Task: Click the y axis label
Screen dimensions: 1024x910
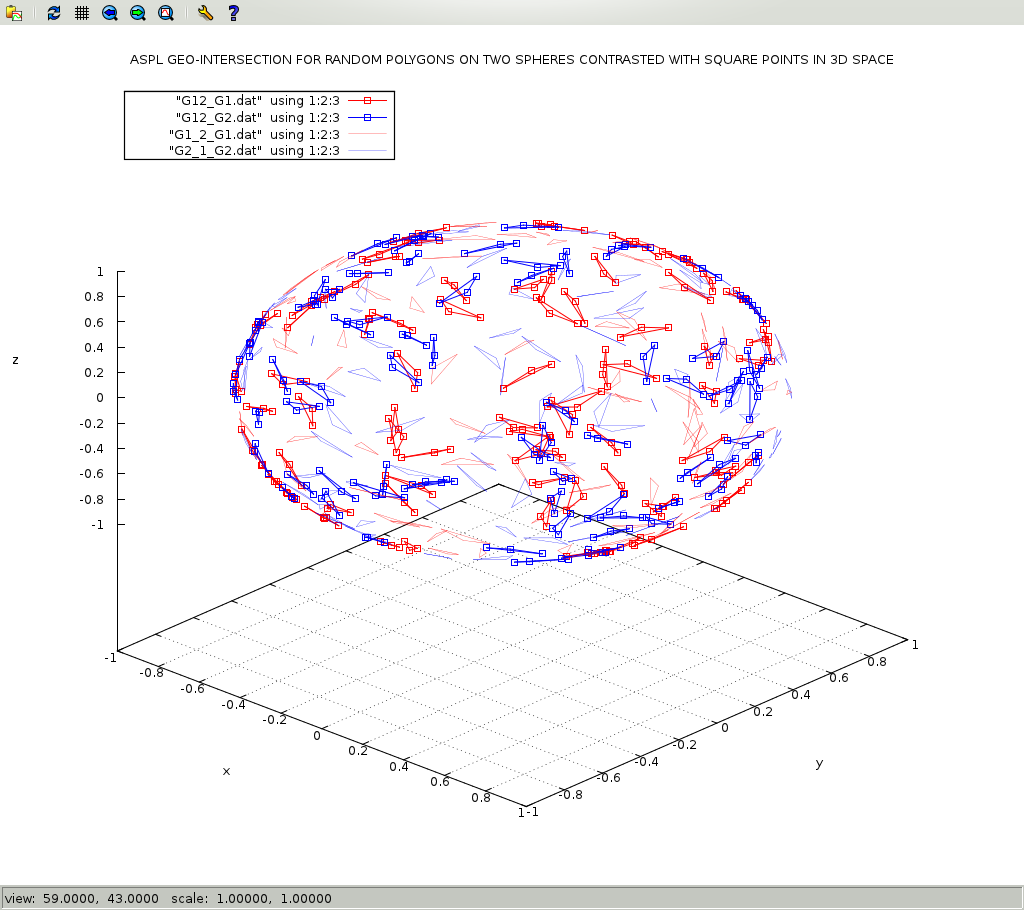Action: point(819,763)
